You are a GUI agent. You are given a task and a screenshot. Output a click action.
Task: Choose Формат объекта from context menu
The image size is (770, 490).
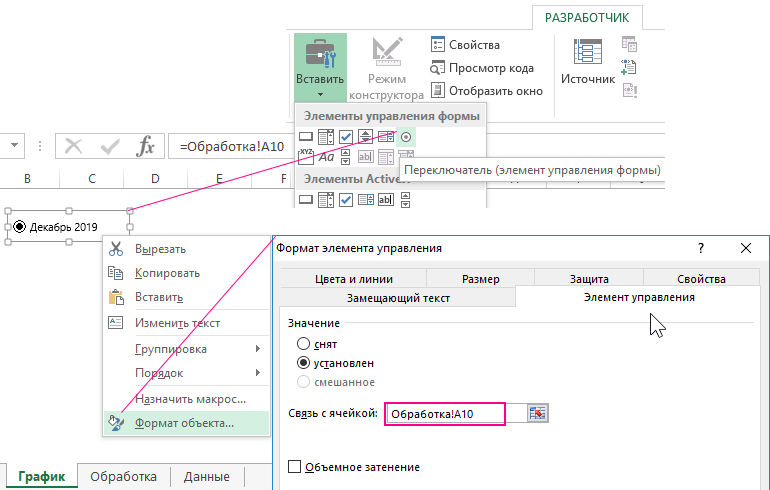[x=186, y=422]
